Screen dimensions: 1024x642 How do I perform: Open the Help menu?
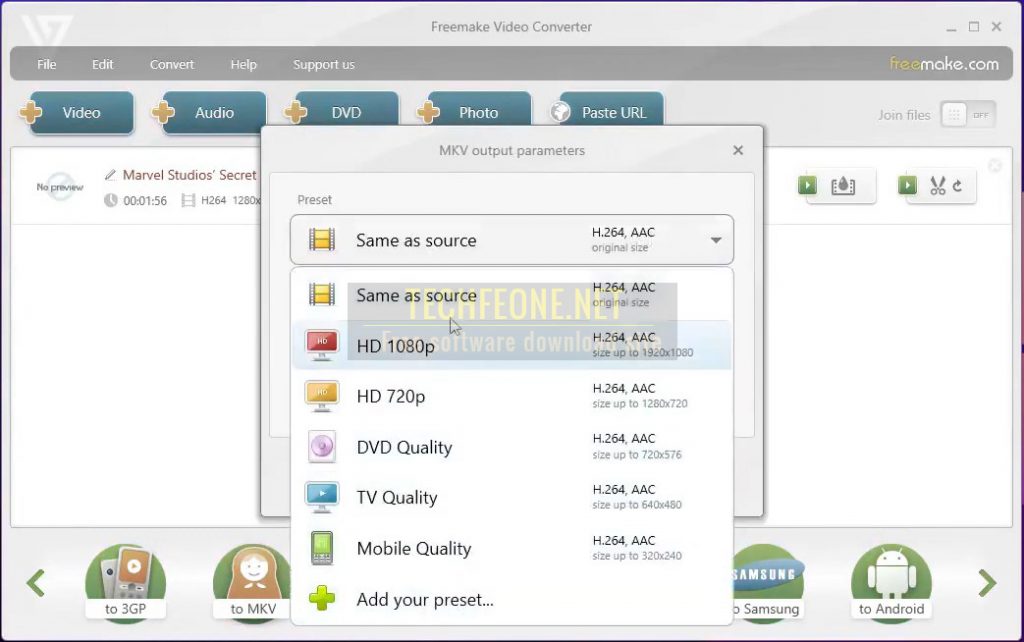click(243, 64)
